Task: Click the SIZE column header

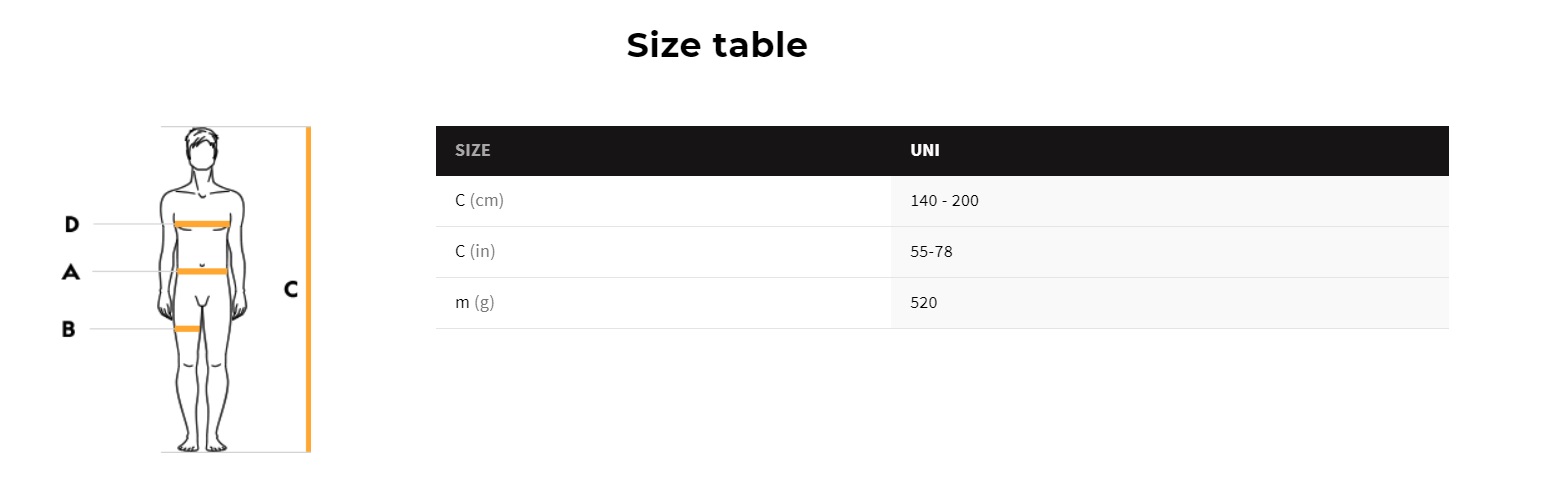Action: 473,151
